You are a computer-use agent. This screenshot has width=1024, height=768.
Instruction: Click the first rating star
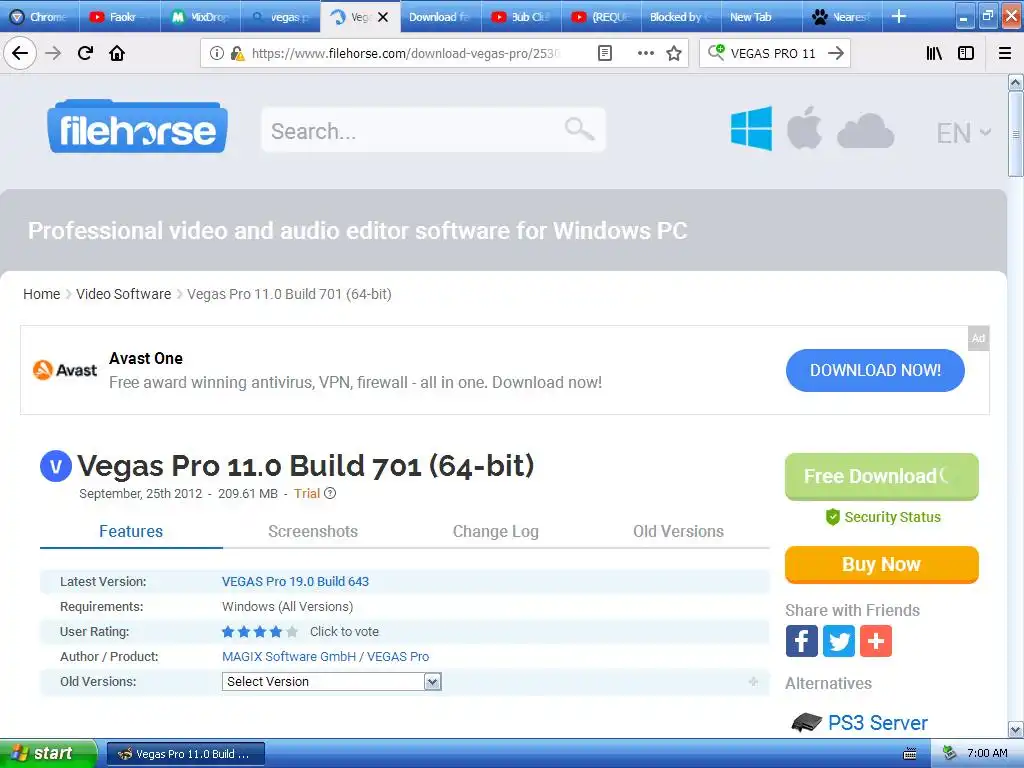coord(228,632)
